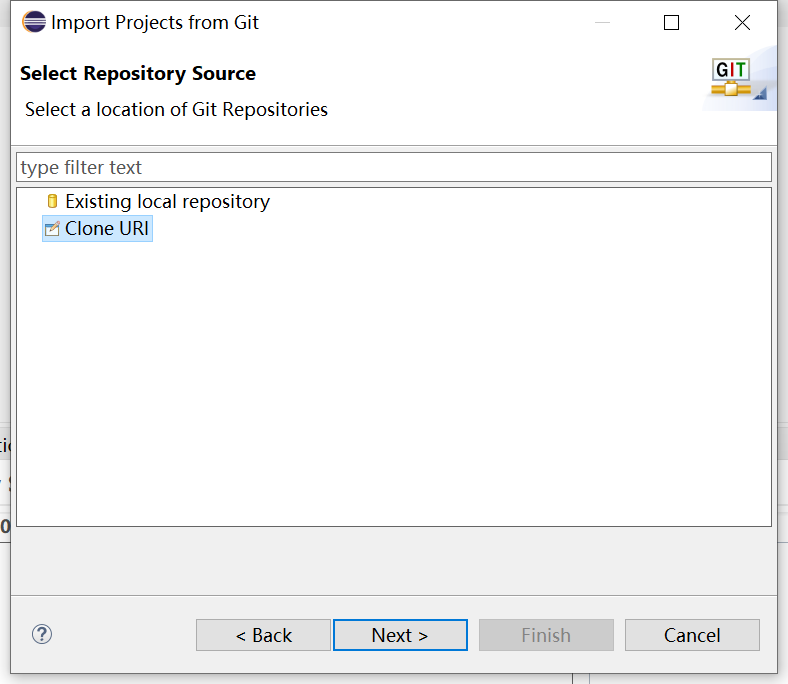The height and width of the screenshot is (684, 788).
Task: Go back with the Back button
Action: point(263,635)
